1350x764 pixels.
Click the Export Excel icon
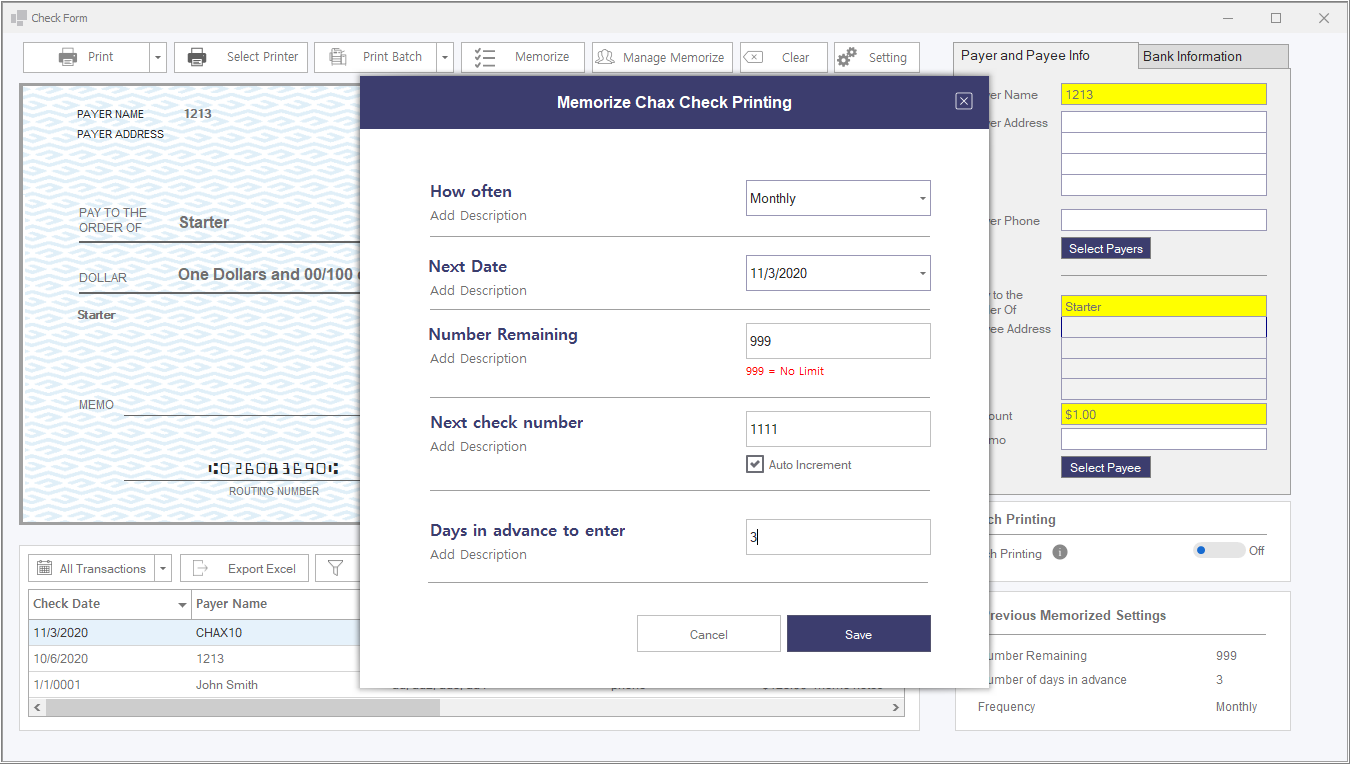[x=201, y=568]
